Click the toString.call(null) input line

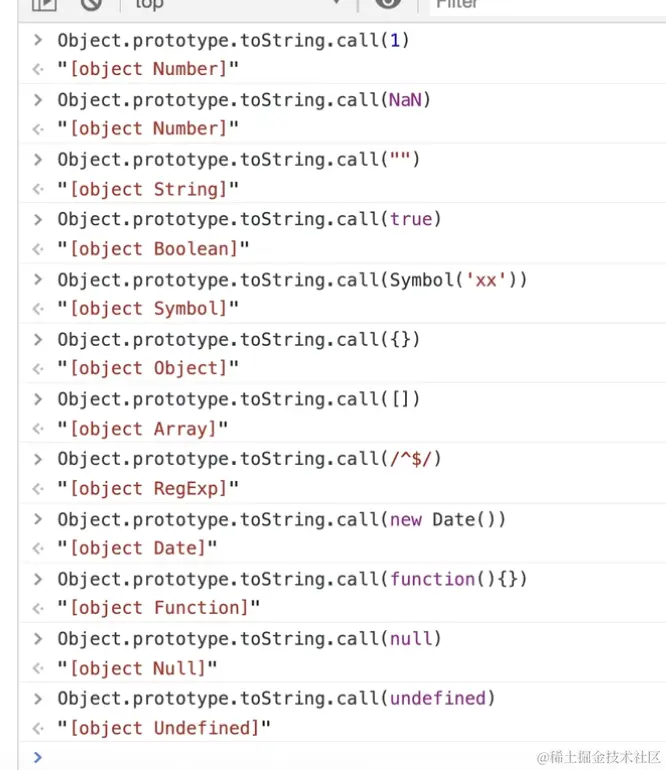[250, 639]
